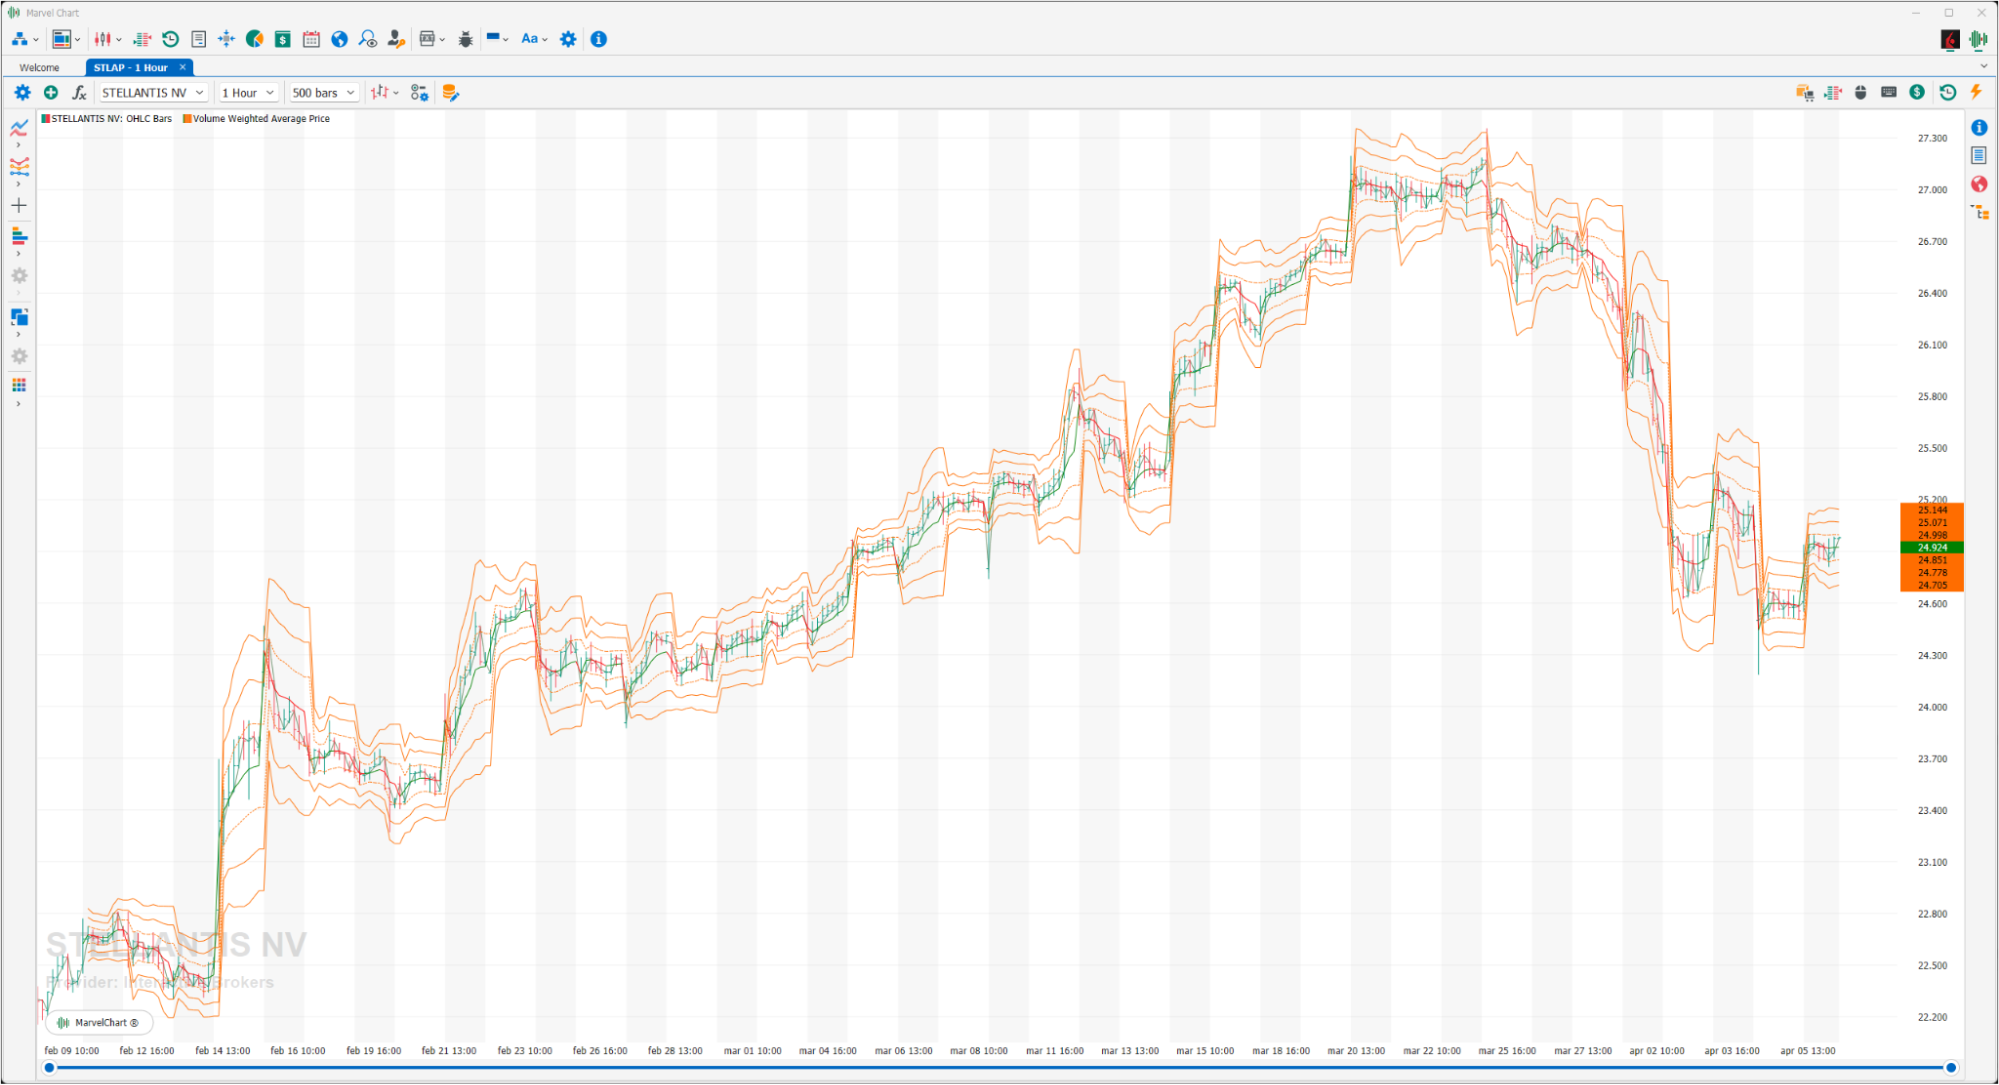Click the red globe icon on right sidebar

(x=1979, y=184)
